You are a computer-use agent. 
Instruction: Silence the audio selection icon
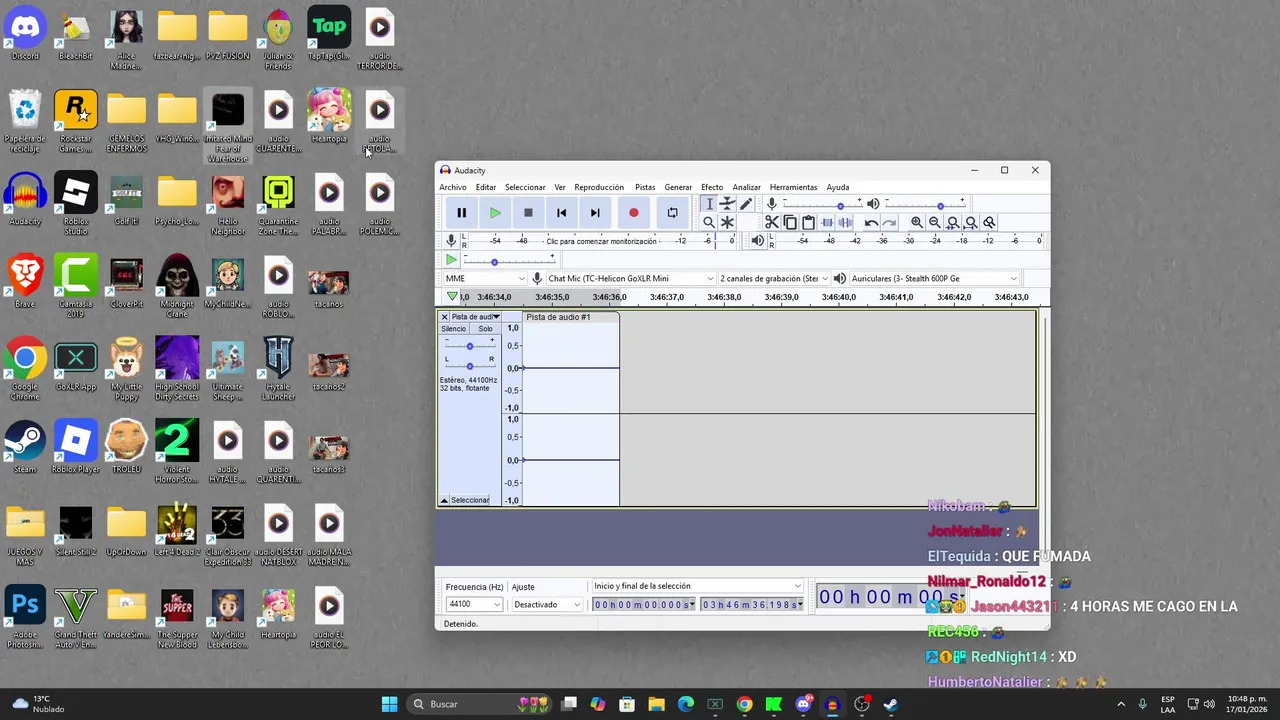pyautogui.click(x=845, y=222)
